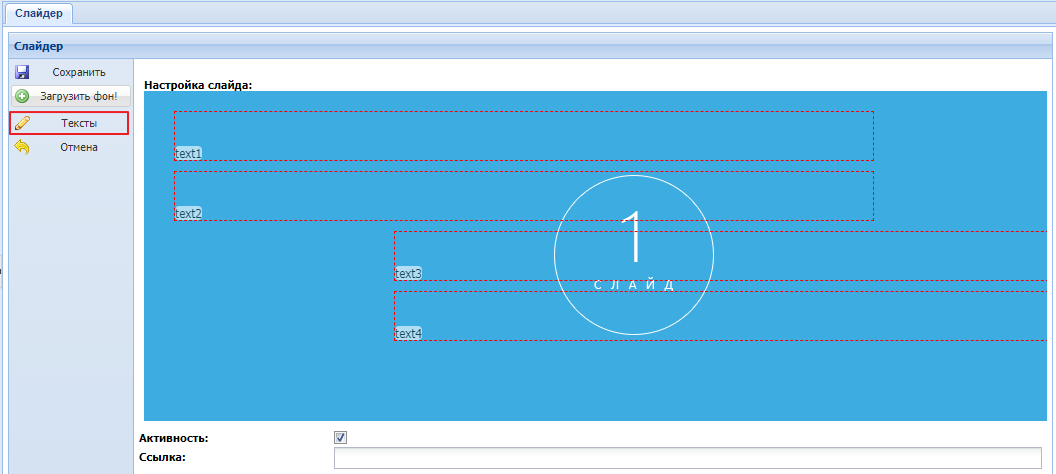Click the Слайдер panel header

[39, 46]
